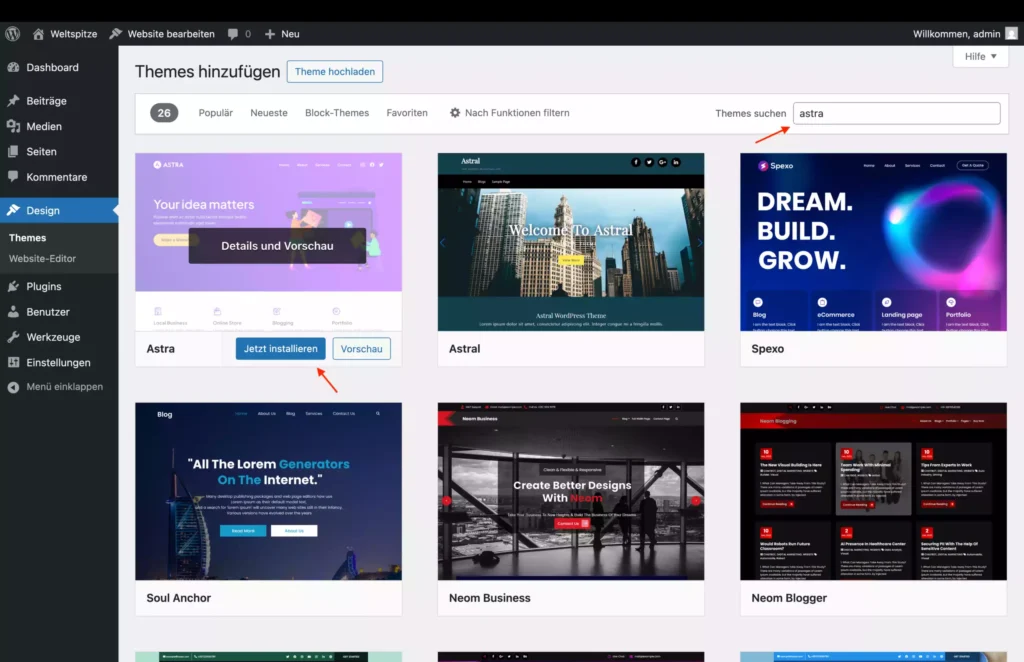Click the home icon beside Weltspitze
This screenshot has height=662, width=1024.
39,34
